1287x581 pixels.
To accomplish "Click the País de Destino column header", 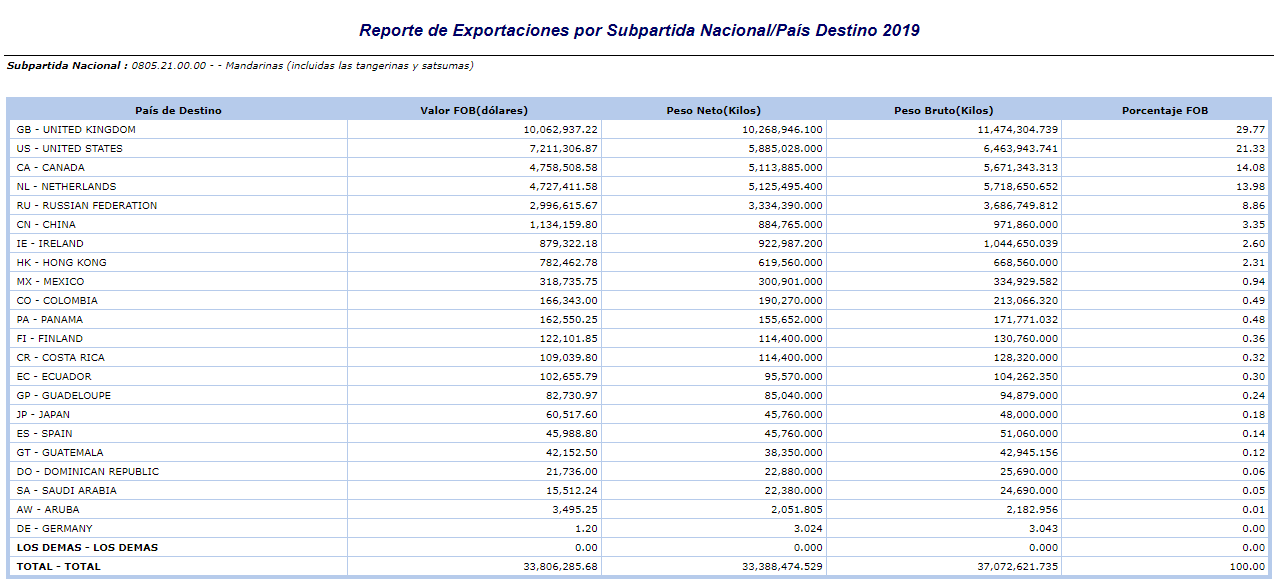I will 178,110.
